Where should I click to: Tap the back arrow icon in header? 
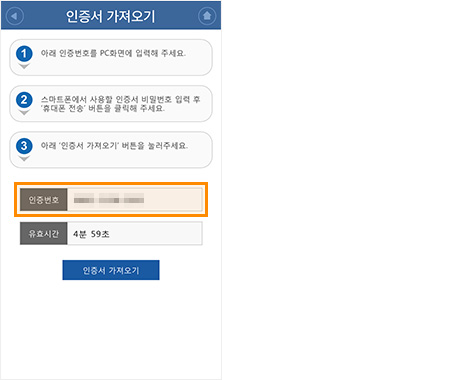[x=15, y=16]
